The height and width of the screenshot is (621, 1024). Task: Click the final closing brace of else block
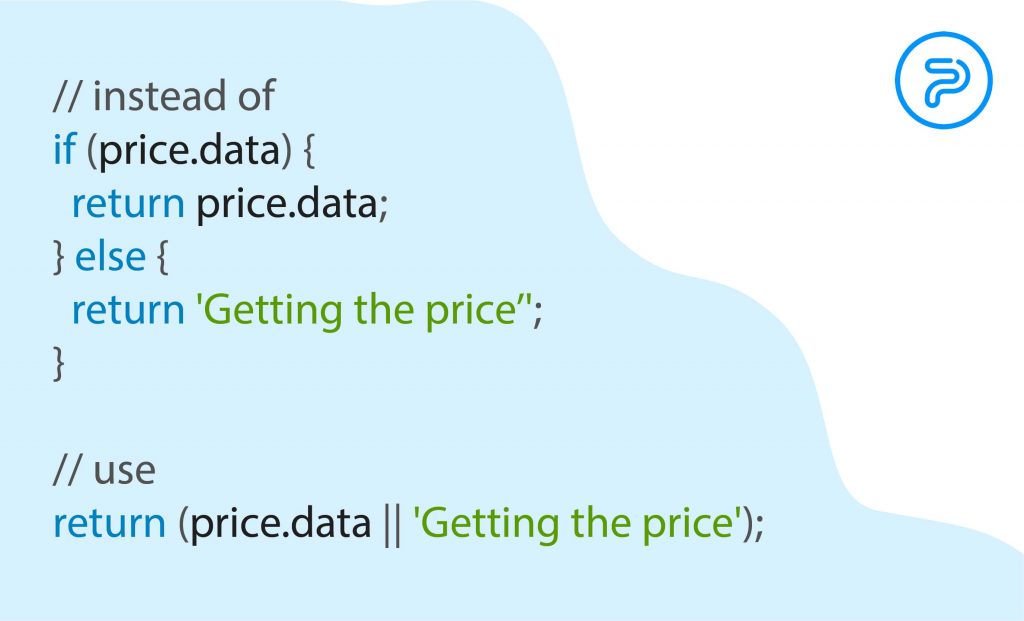[59, 364]
